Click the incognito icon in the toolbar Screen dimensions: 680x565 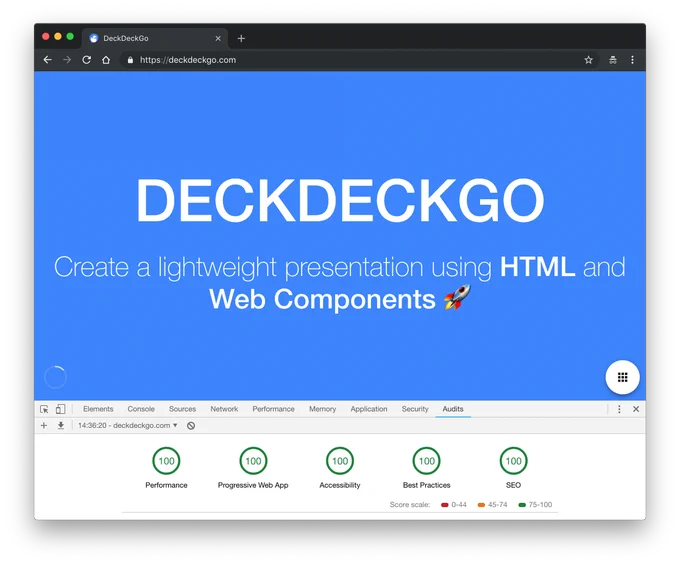click(612, 60)
